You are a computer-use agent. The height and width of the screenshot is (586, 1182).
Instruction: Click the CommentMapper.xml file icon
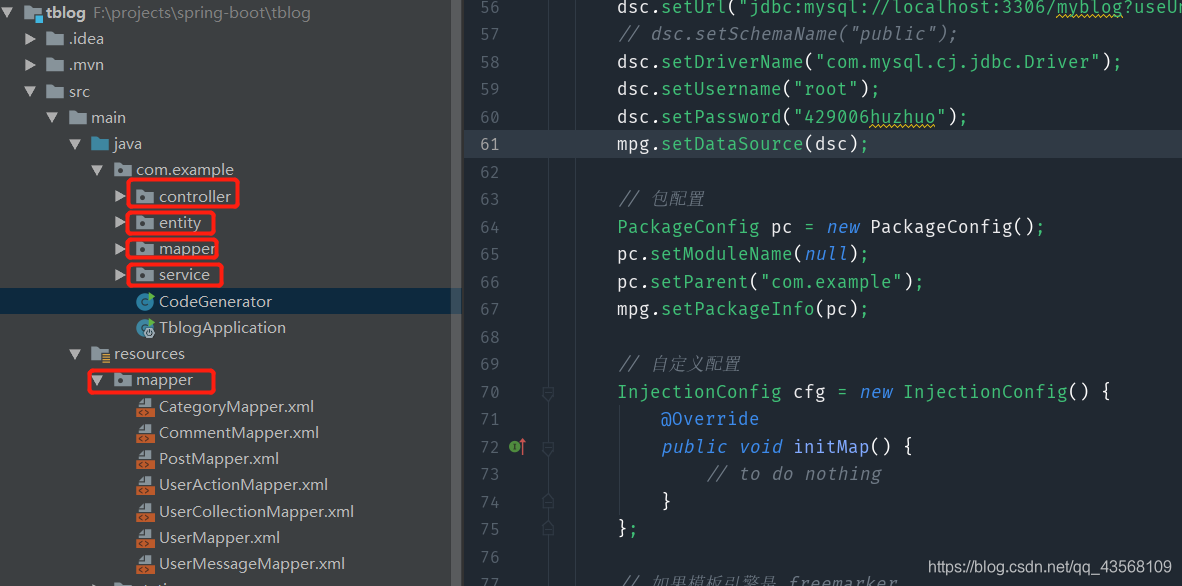tap(145, 433)
